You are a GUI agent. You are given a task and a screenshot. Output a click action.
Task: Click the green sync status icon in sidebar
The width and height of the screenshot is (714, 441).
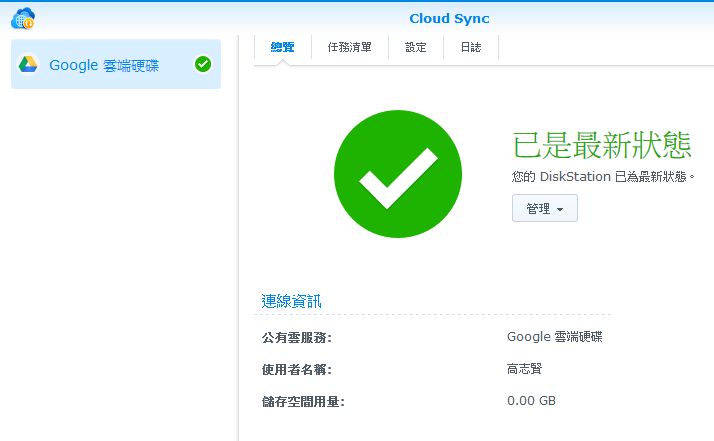[x=203, y=64]
